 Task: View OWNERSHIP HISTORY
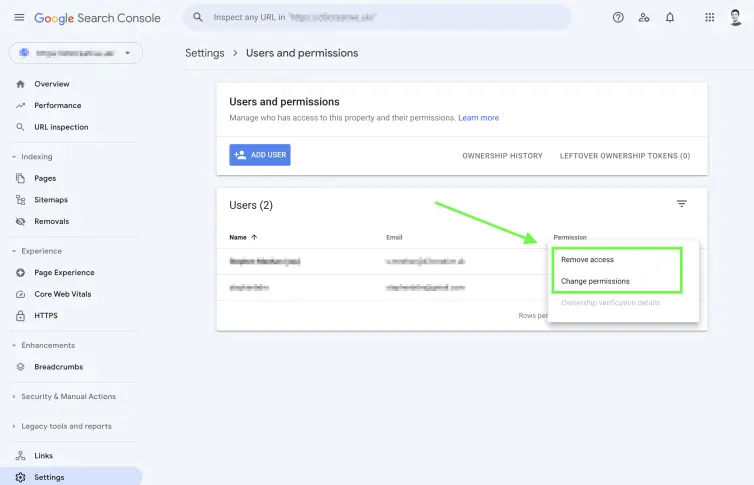click(x=502, y=156)
